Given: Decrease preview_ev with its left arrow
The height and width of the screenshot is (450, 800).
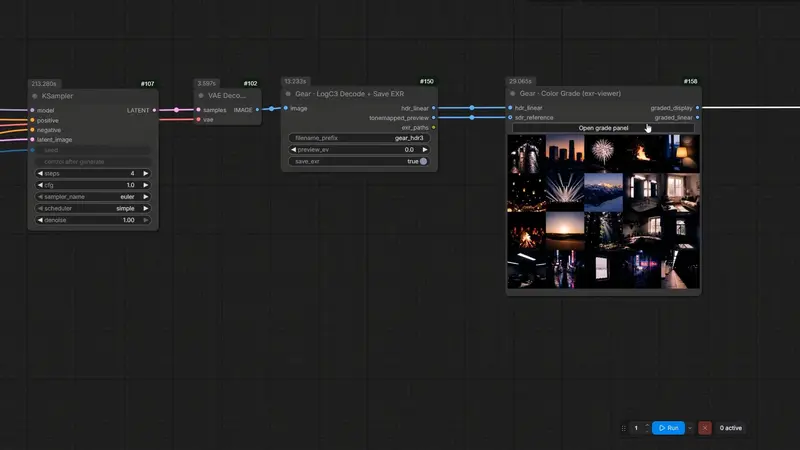Looking at the screenshot, I should [x=293, y=149].
